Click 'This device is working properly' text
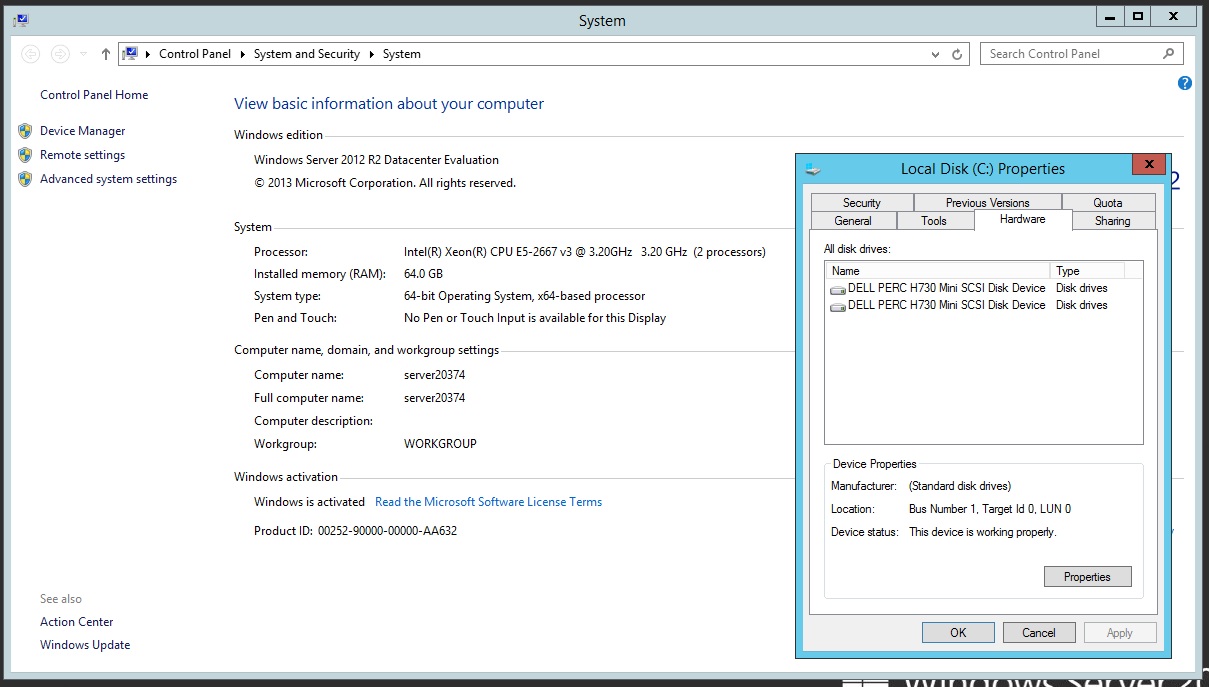Screen dimensions: 1209x687 tap(982, 532)
